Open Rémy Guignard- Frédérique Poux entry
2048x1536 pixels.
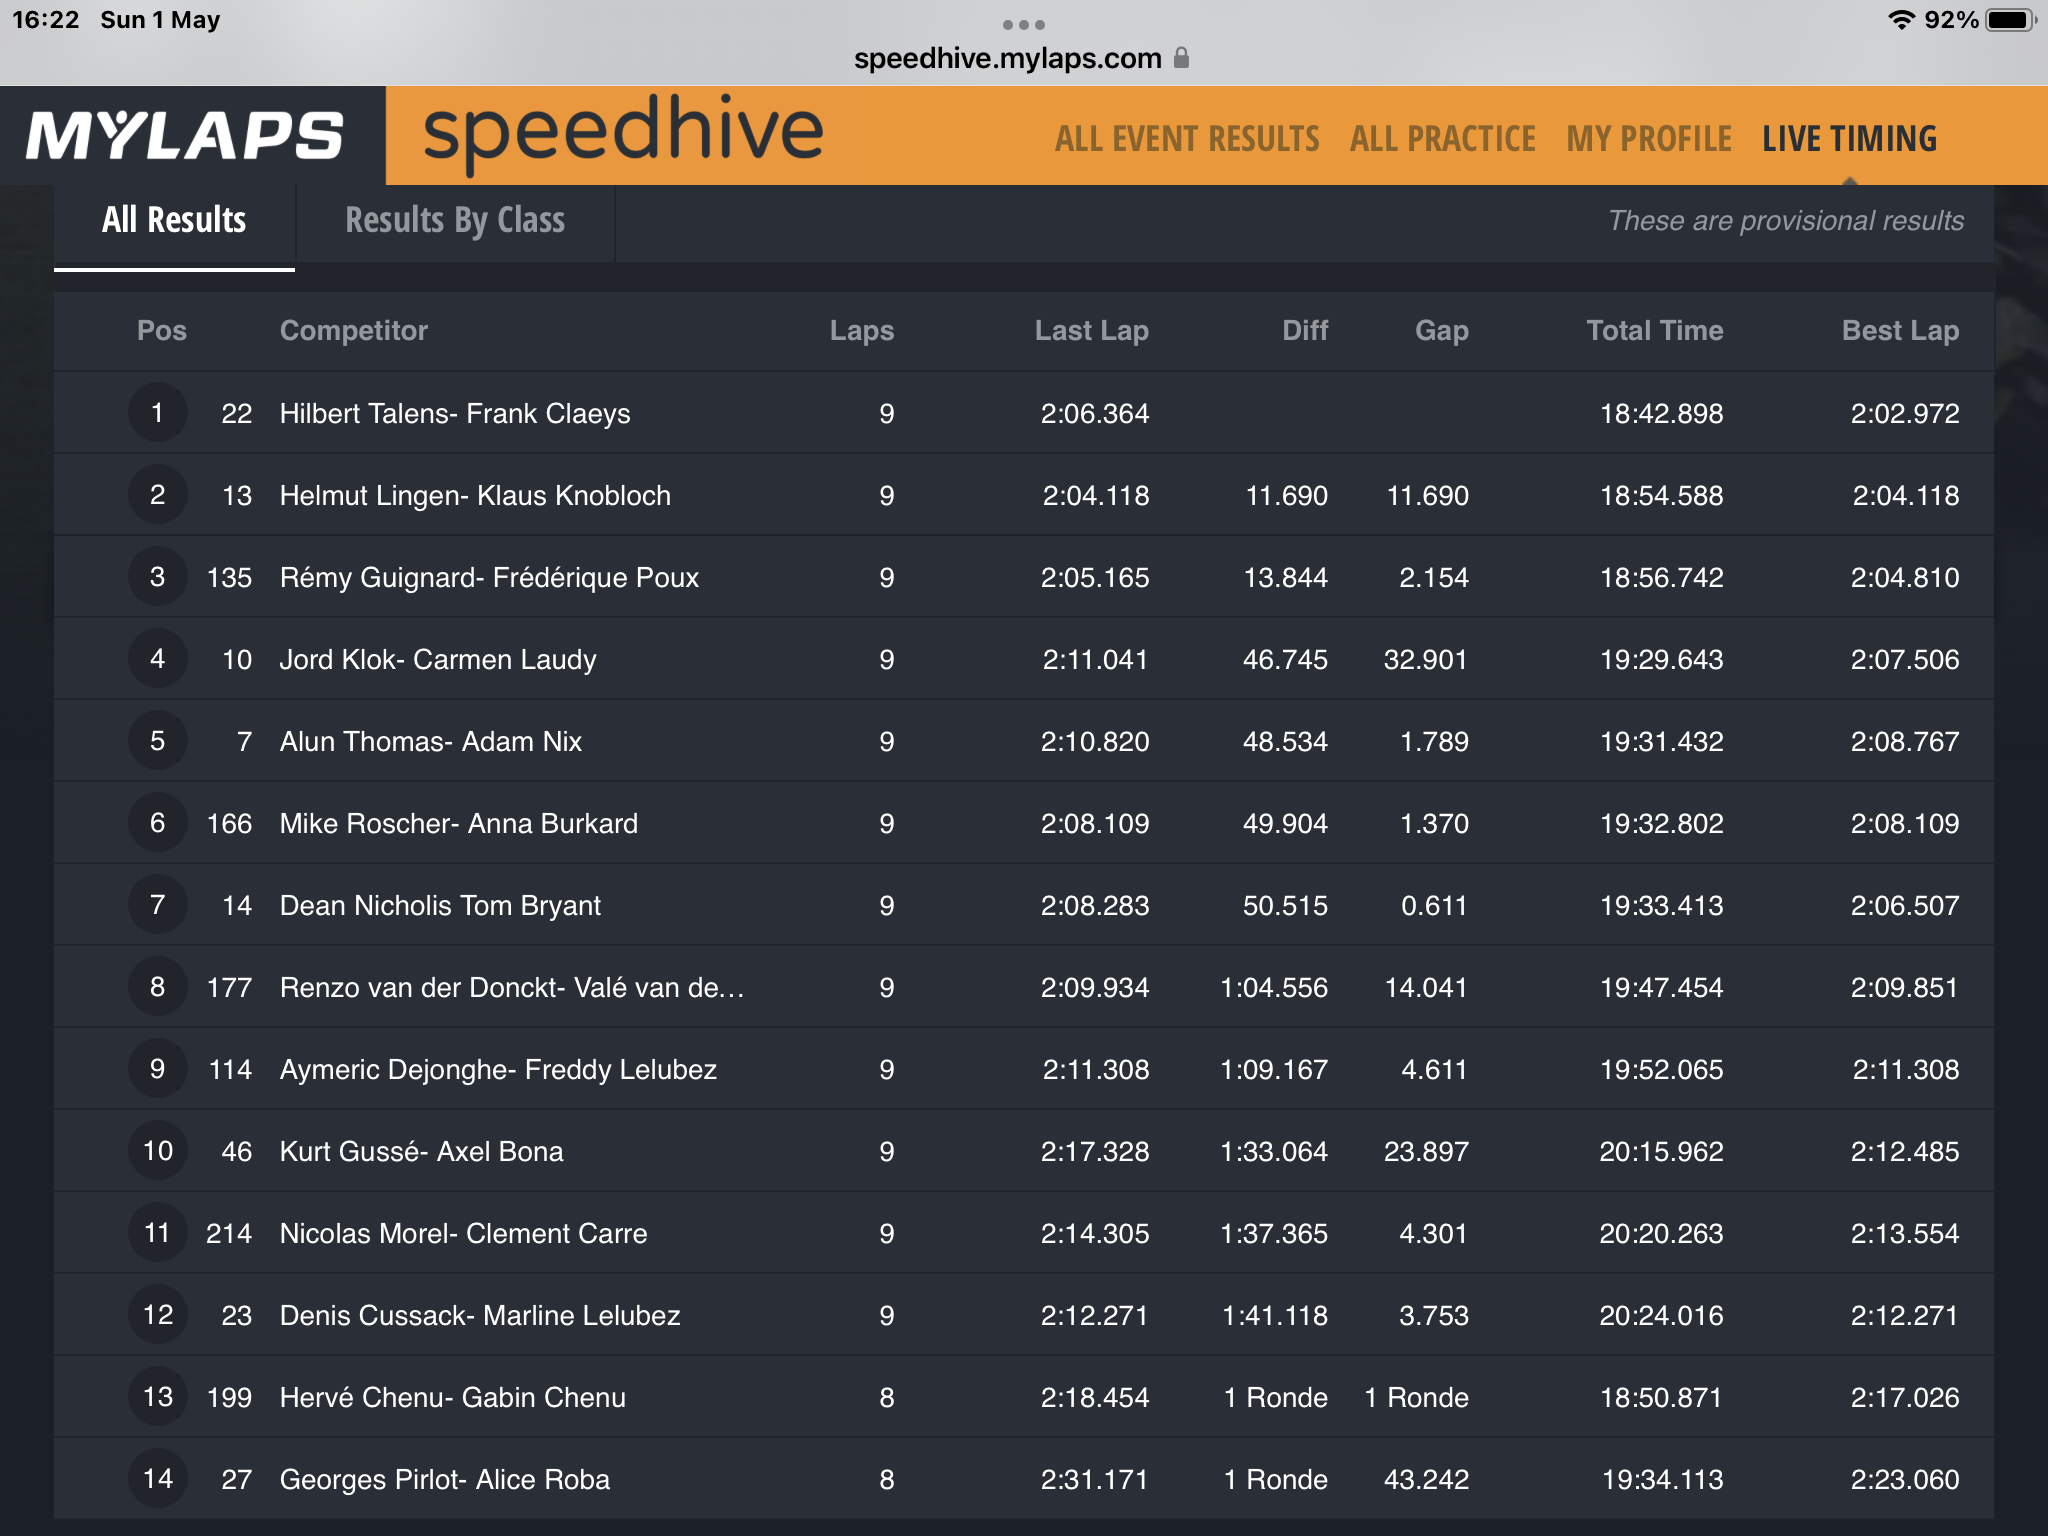[x=1024, y=577]
